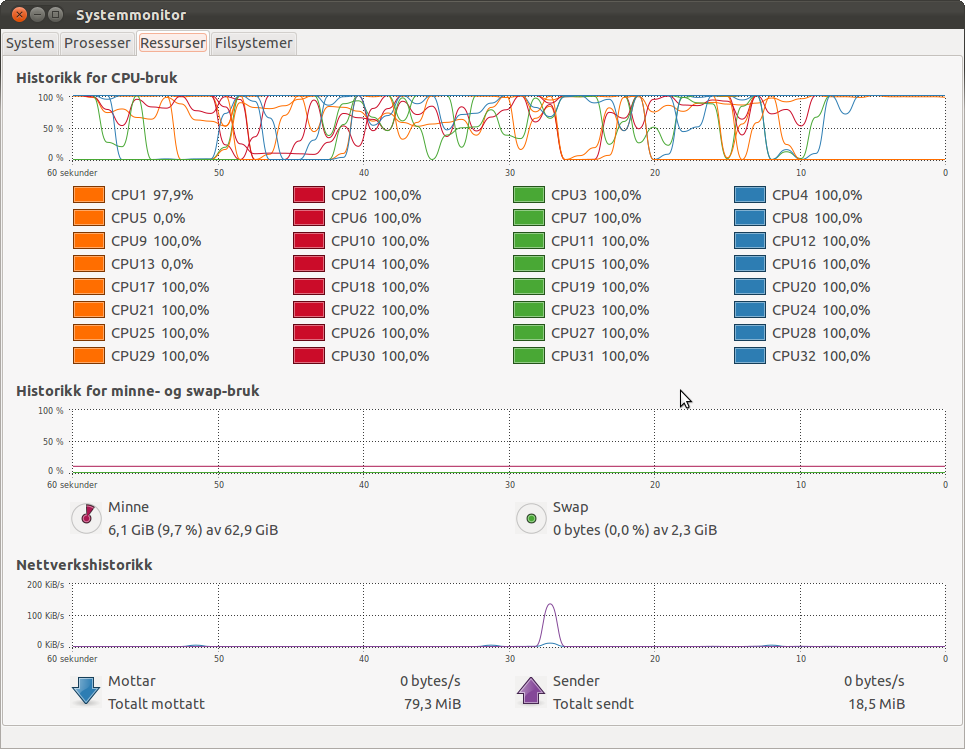Click the CPU4 blue color swatch

pos(750,195)
